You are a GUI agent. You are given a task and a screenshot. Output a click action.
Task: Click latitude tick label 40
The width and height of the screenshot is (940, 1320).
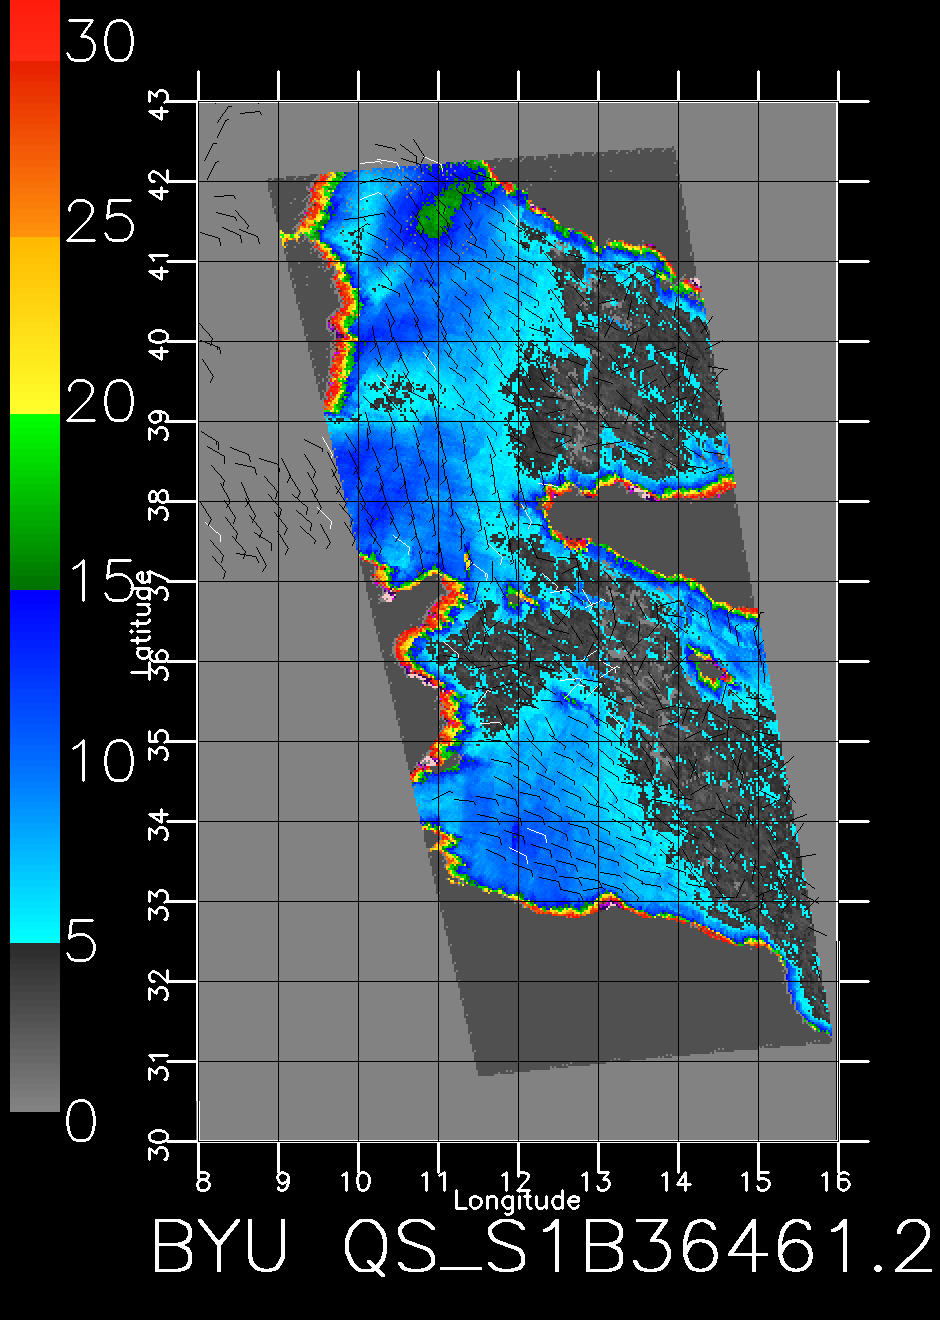coord(159,345)
